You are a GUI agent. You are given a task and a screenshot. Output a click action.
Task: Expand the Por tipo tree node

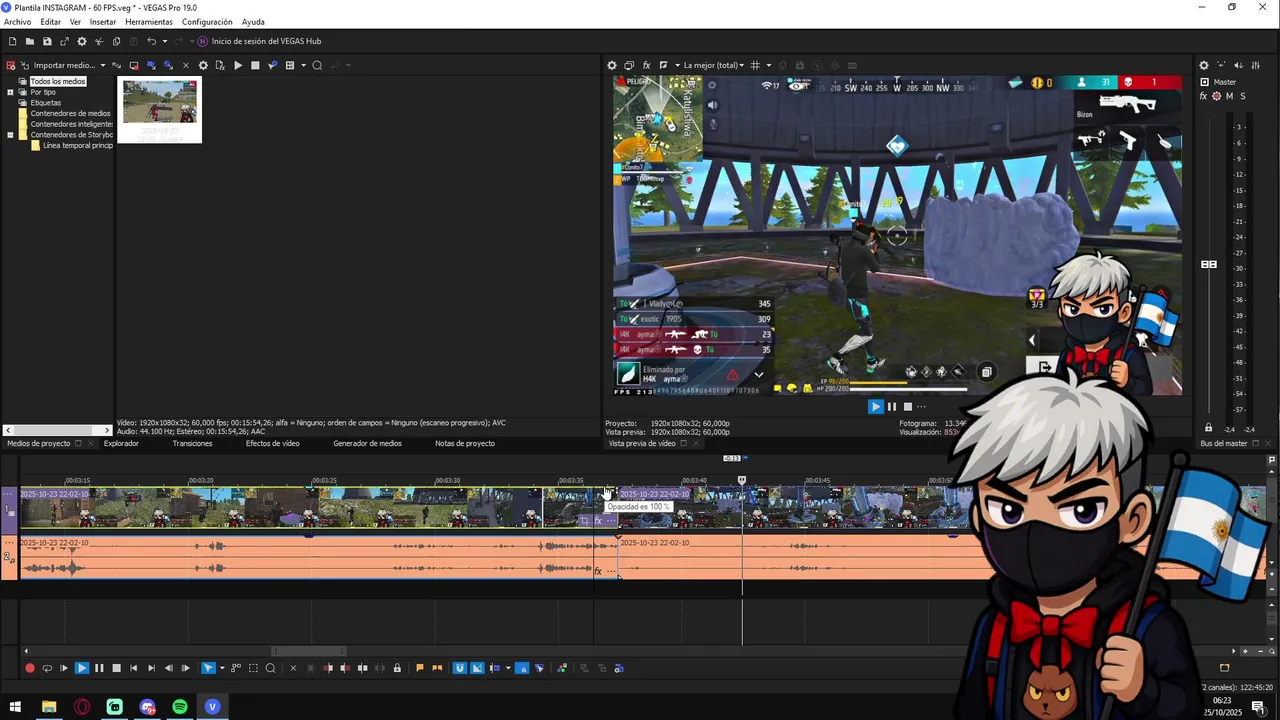[x=10, y=92]
